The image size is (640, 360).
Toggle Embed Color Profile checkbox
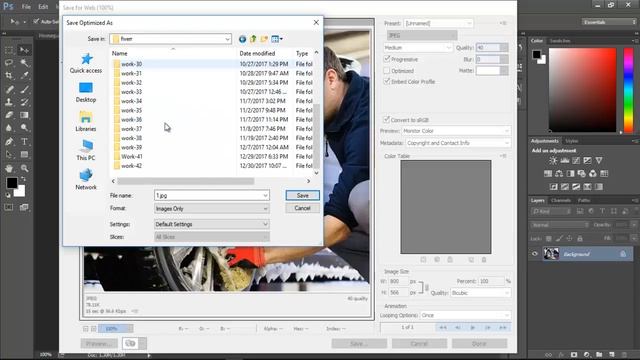pyautogui.click(x=387, y=82)
